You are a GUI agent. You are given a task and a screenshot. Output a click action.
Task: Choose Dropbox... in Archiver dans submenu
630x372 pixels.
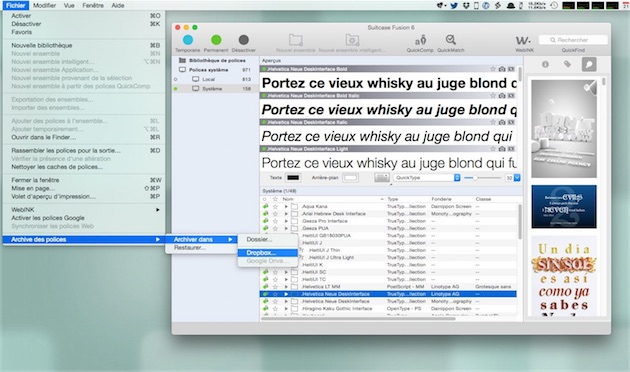pos(268,253)
